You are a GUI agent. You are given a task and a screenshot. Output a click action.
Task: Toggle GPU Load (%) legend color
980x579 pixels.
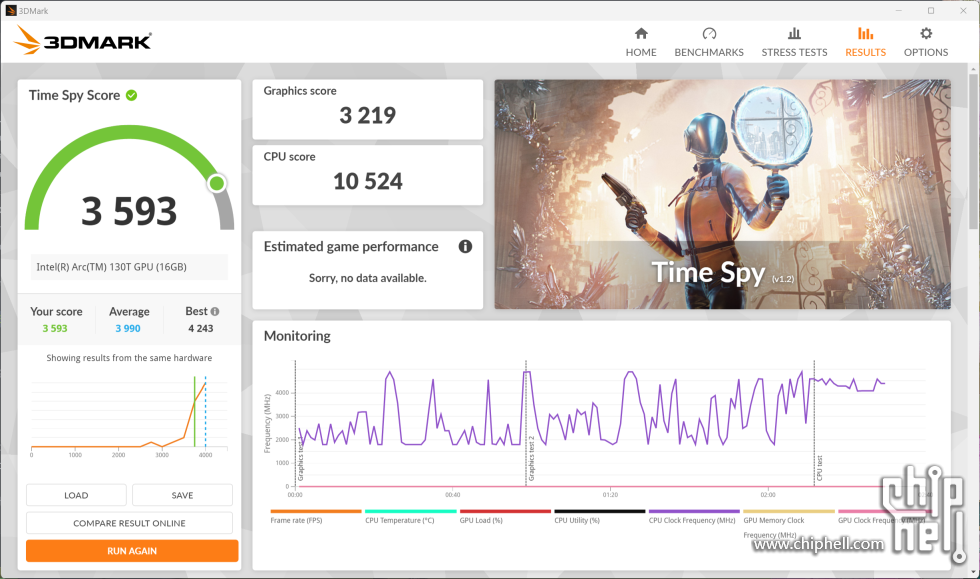click(505, 511)
